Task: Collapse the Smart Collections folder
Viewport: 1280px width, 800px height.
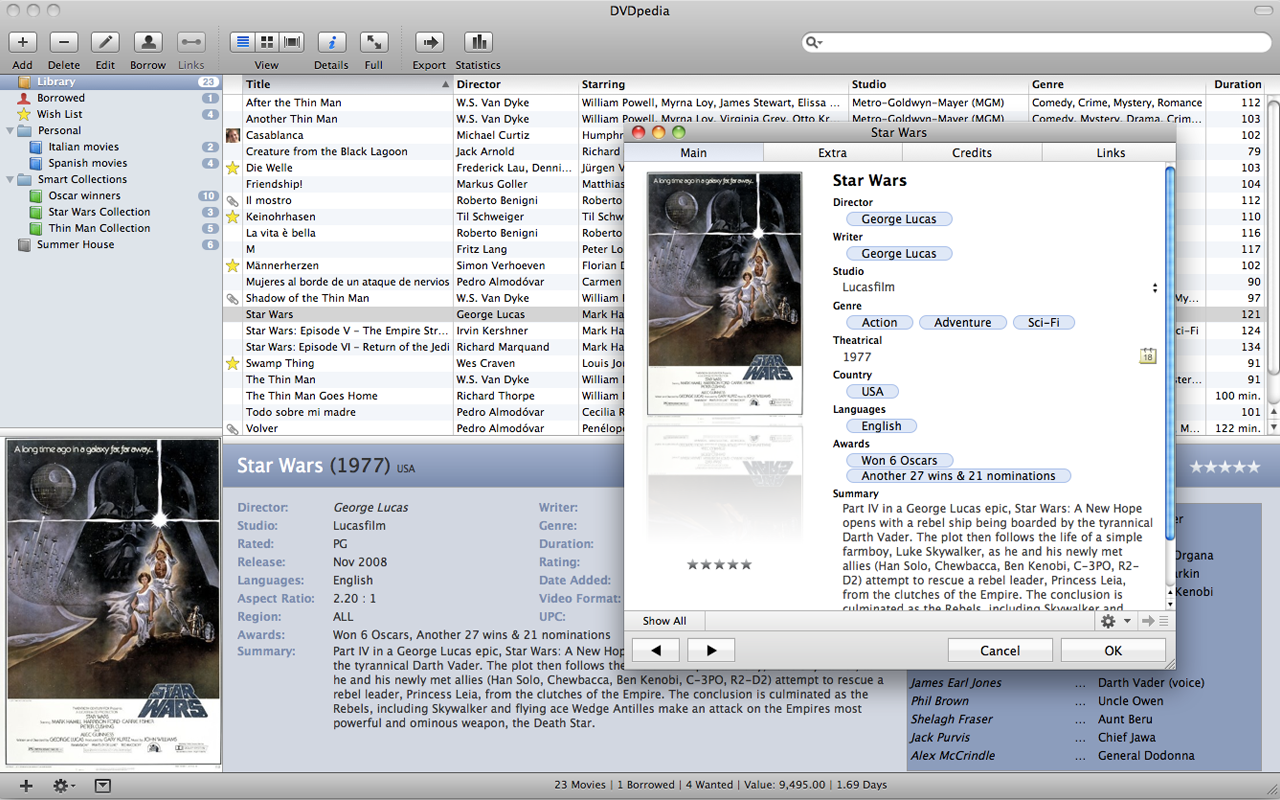Action: point(11,180)
